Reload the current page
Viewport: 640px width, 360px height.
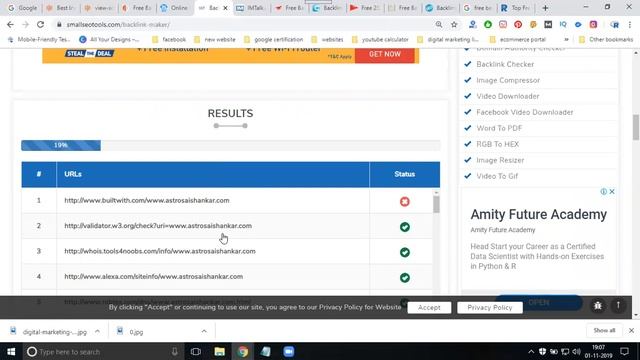pyautogui.click(x=40, y=24)
